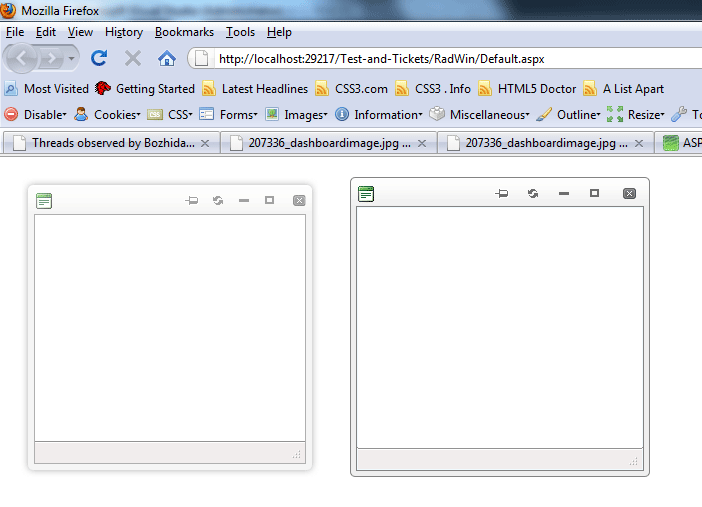Minimize the left RadWindow

pyautogui.click(x=244, y=200)
